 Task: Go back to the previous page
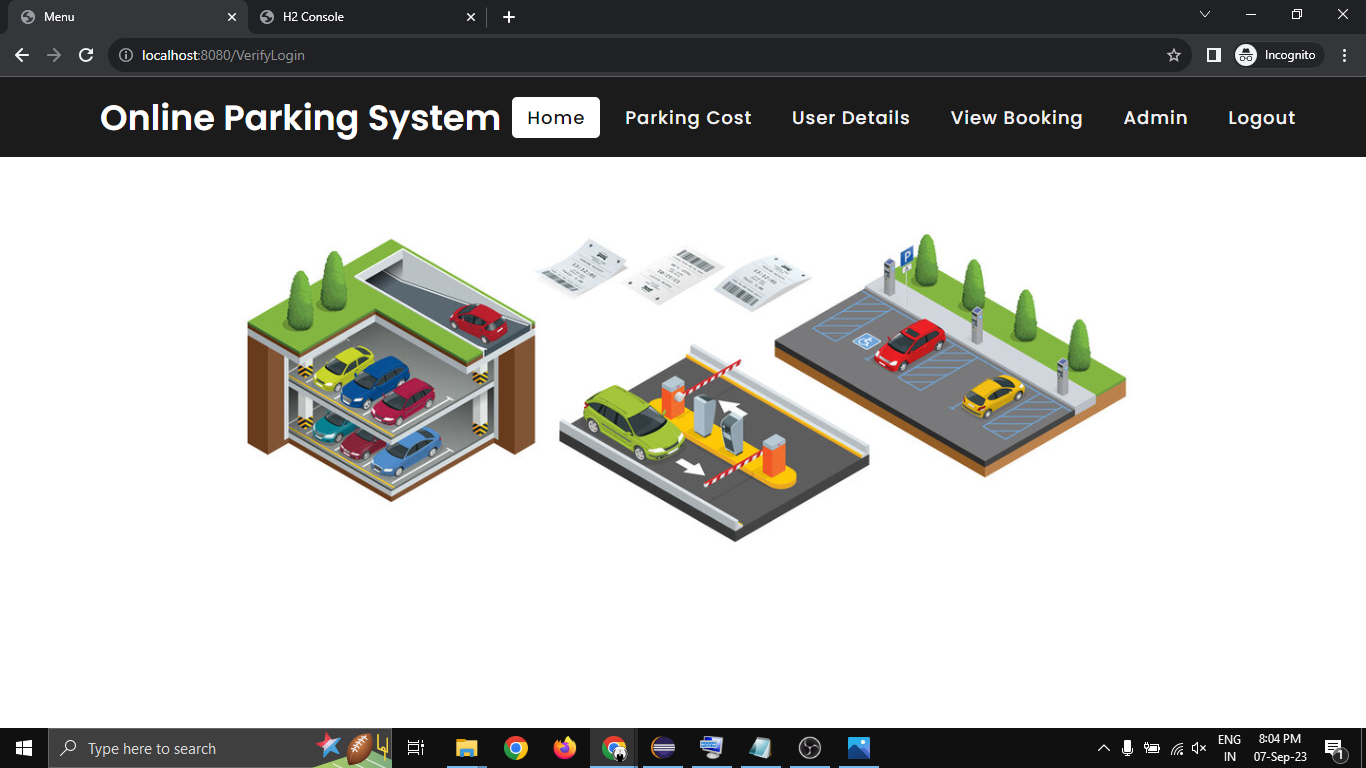(x=22, y=55)
